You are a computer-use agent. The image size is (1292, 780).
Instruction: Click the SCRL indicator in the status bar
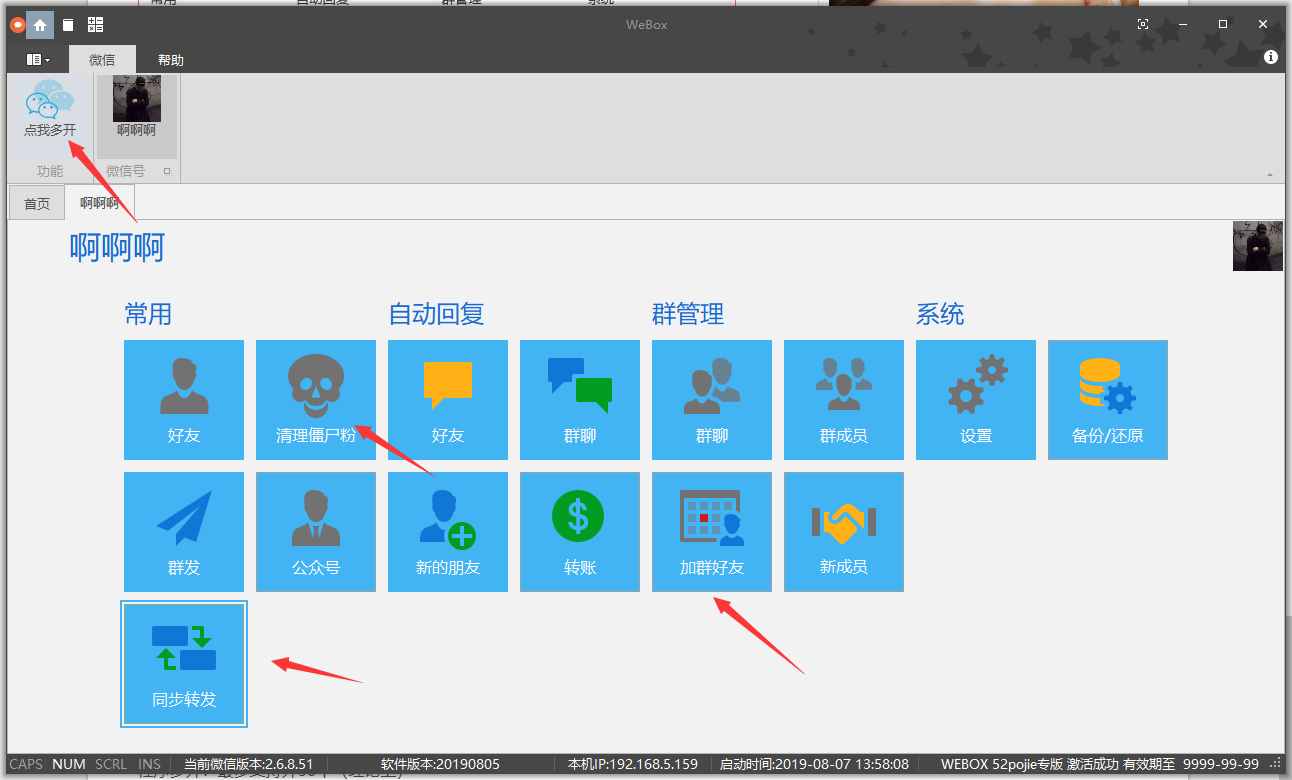111,764
